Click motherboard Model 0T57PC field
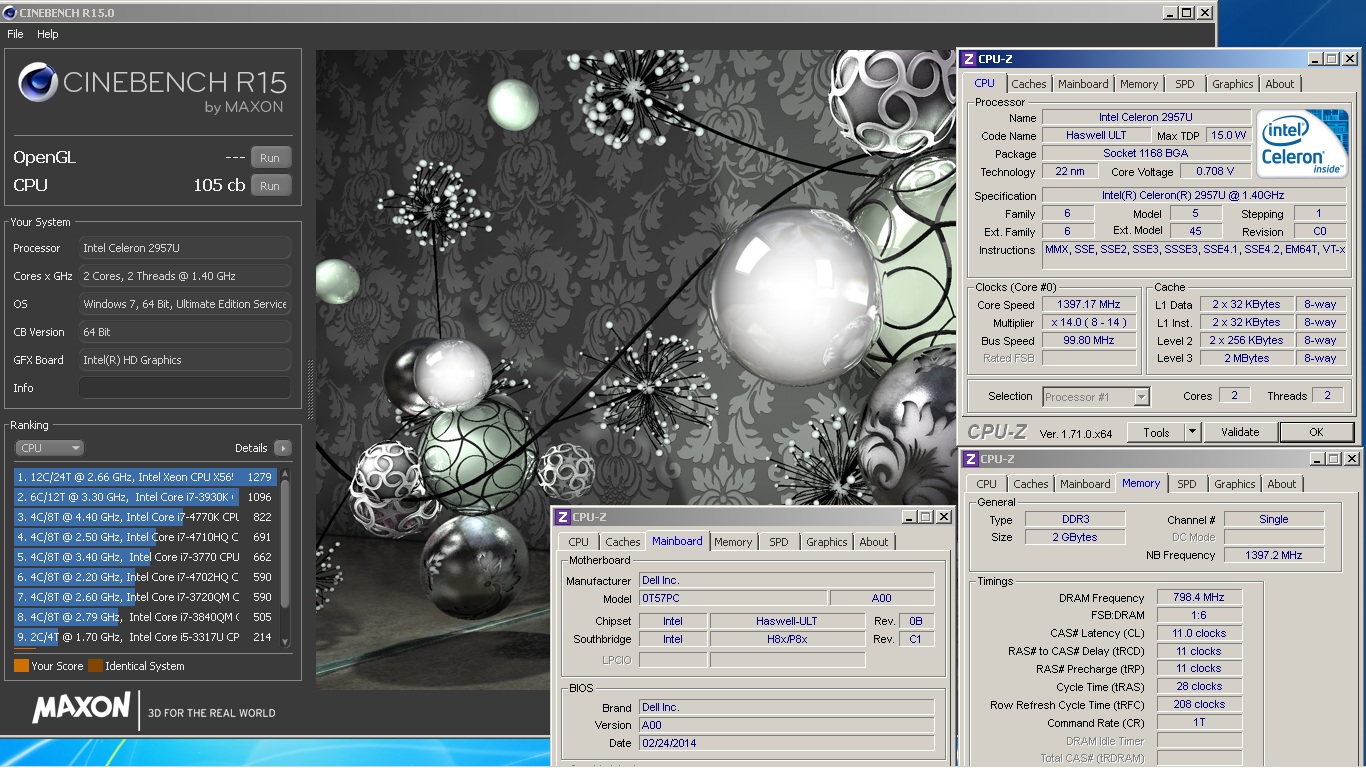Screen dimensions: 1366x768 (x=733, y=598)
